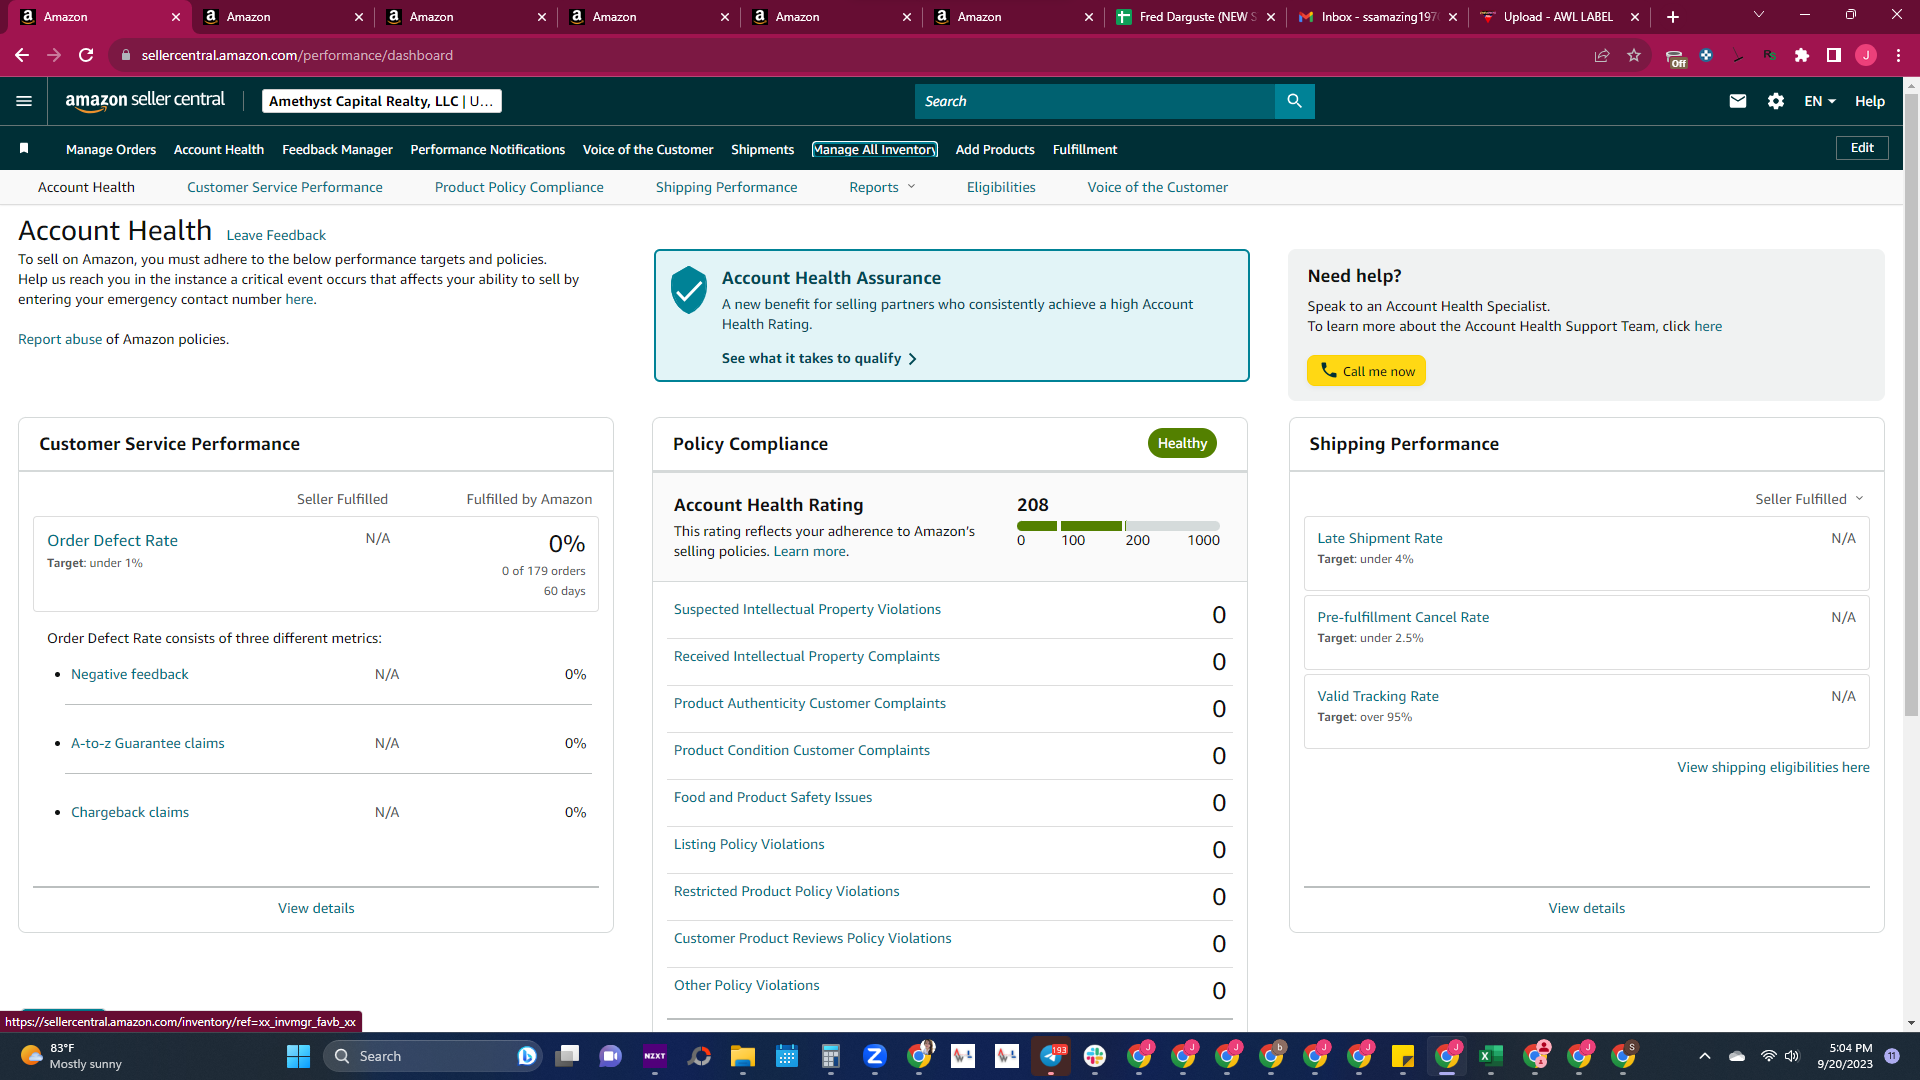The width and height of the screenshot is (1920, 1080).
Task: Open the Chrome profile avatar J
Action: 1866,55
